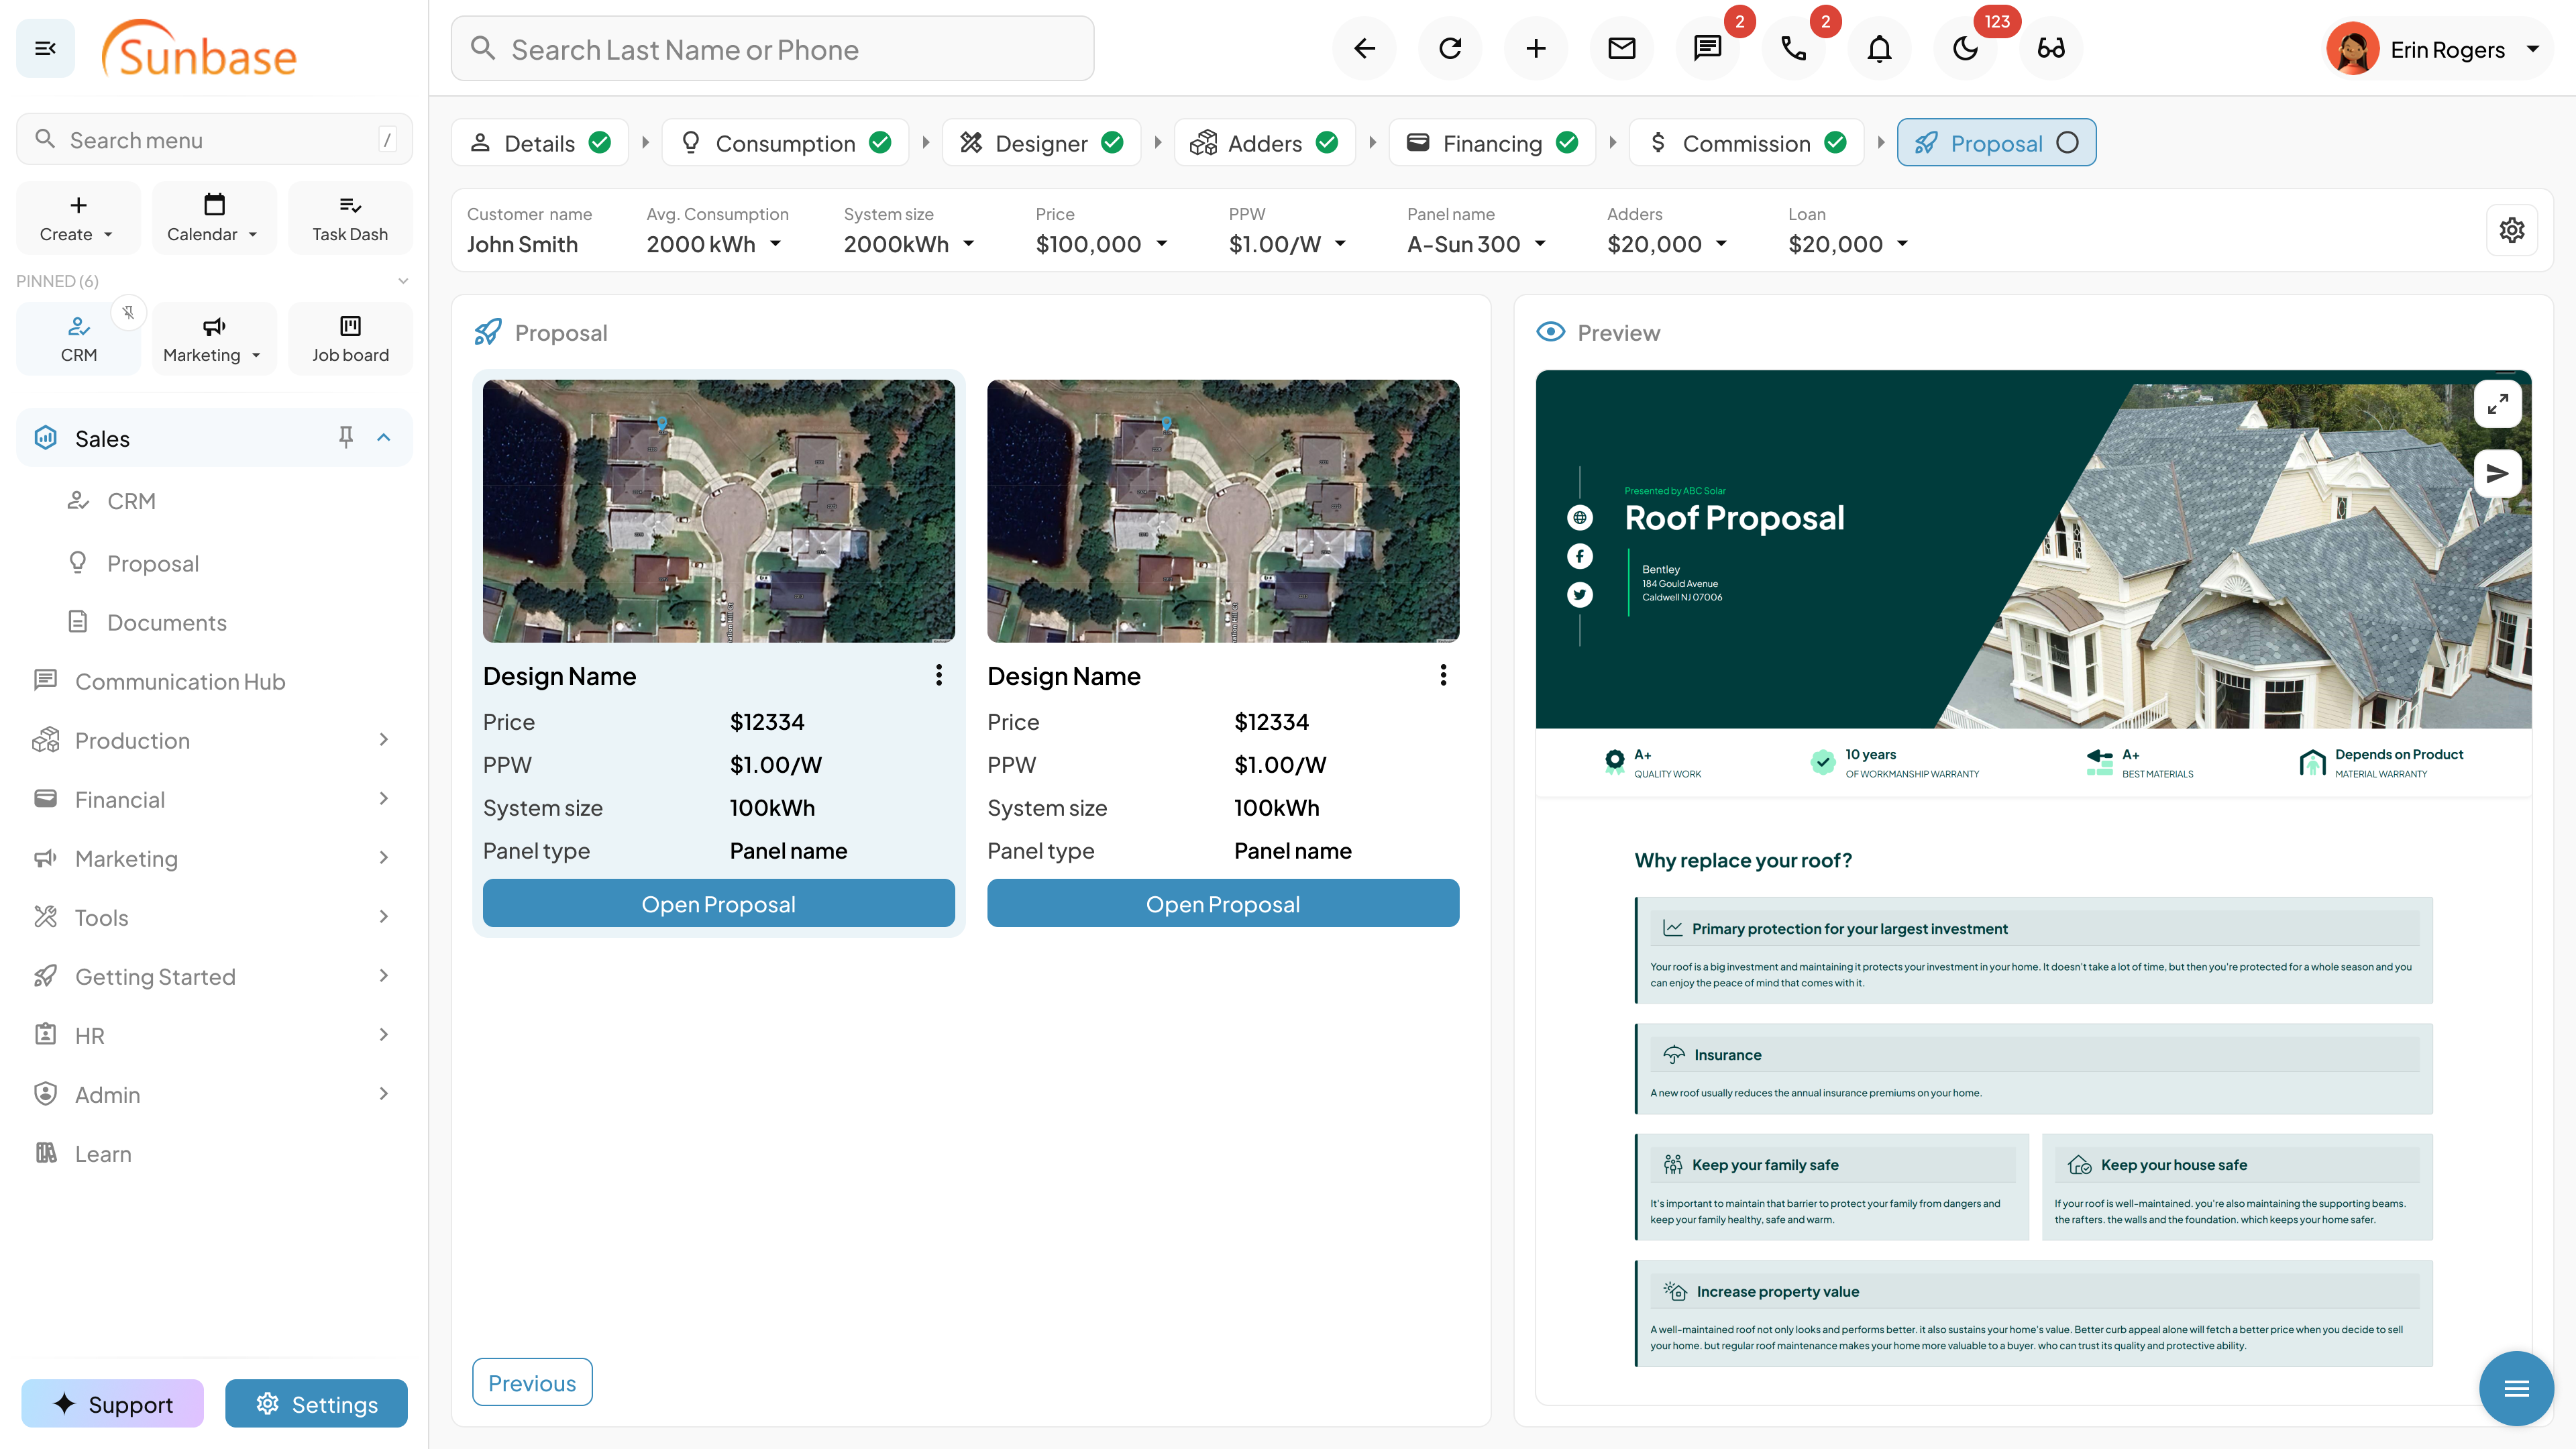2576x1449 pixels.
Task: Go to the Designer step tab
Action: (1041, 143)
